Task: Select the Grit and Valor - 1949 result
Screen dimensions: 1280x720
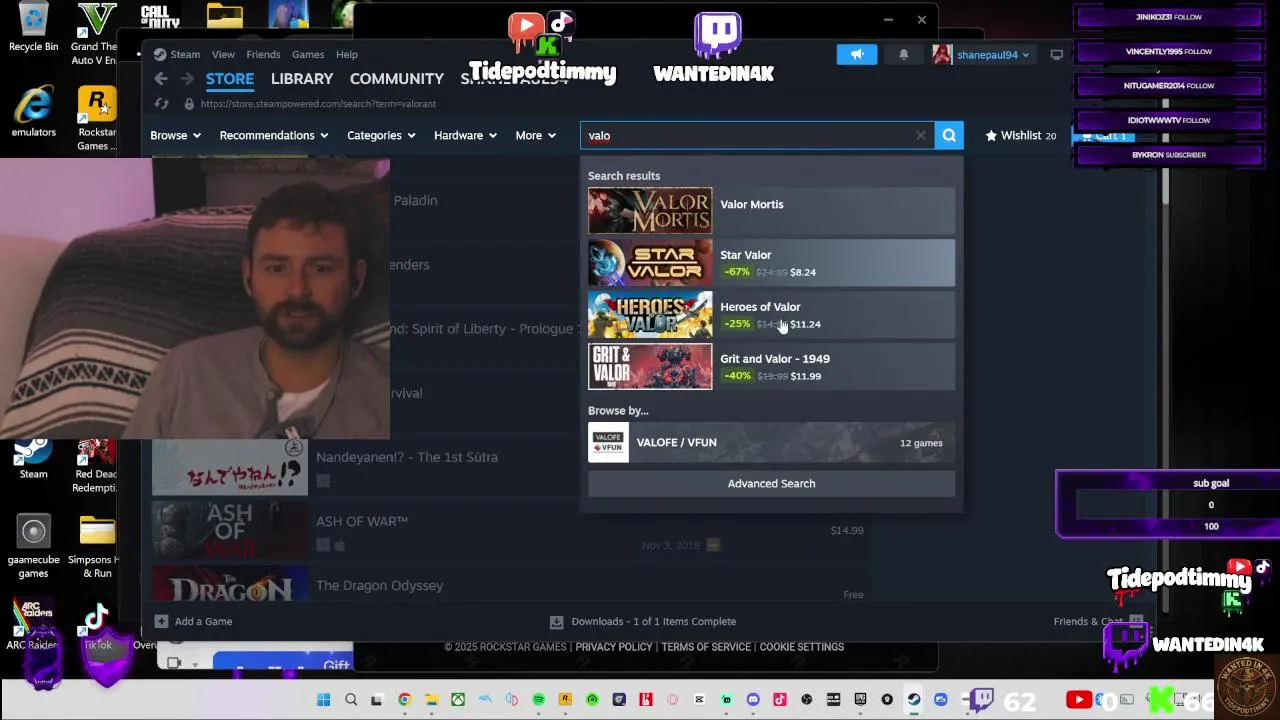Action: (x=771, y=367)
